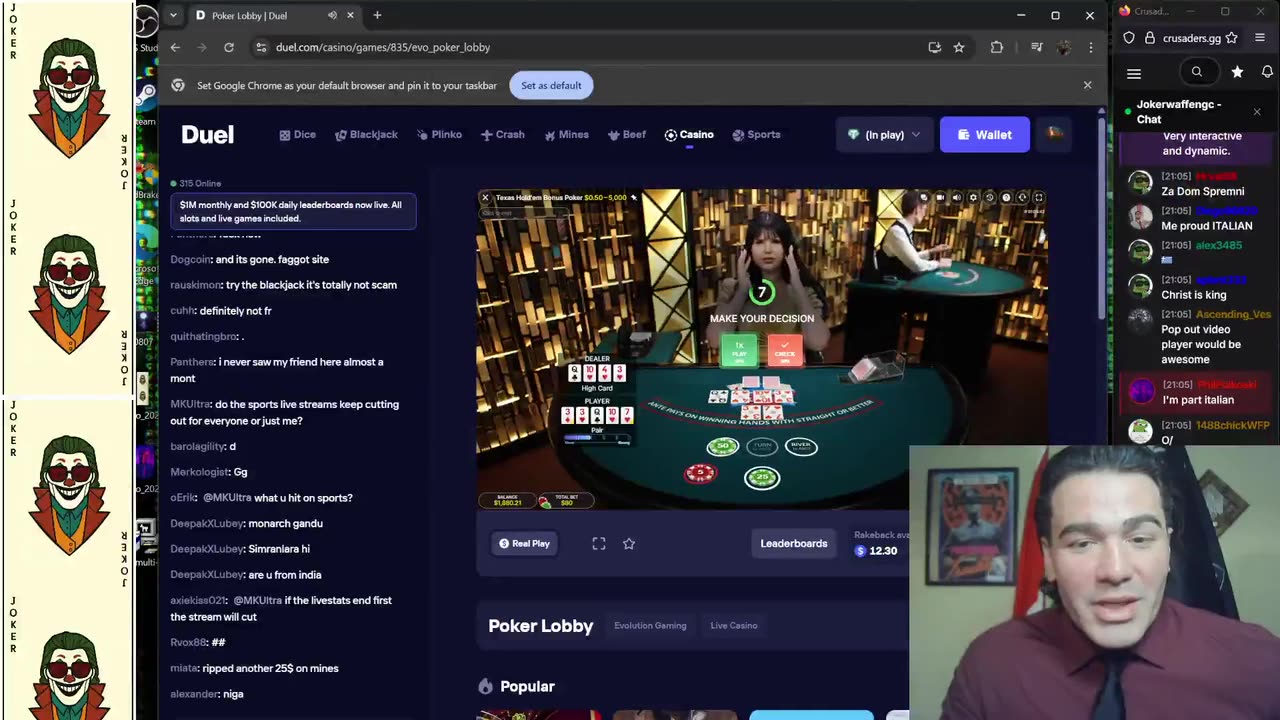Open the user avatar next to Wallet
Viewport: 1280px width, 720px height.
tap(1055, 133)
